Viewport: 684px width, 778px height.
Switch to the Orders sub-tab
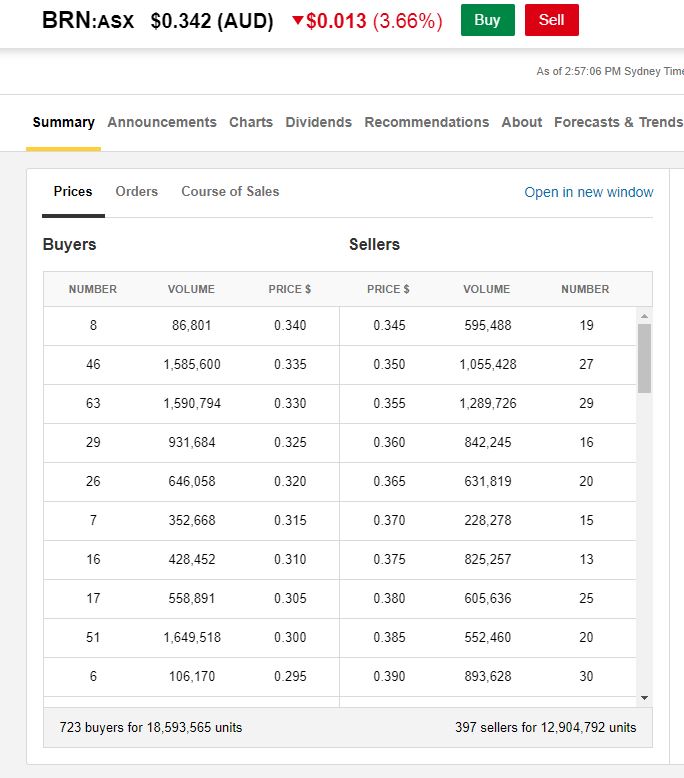(136, 191)
